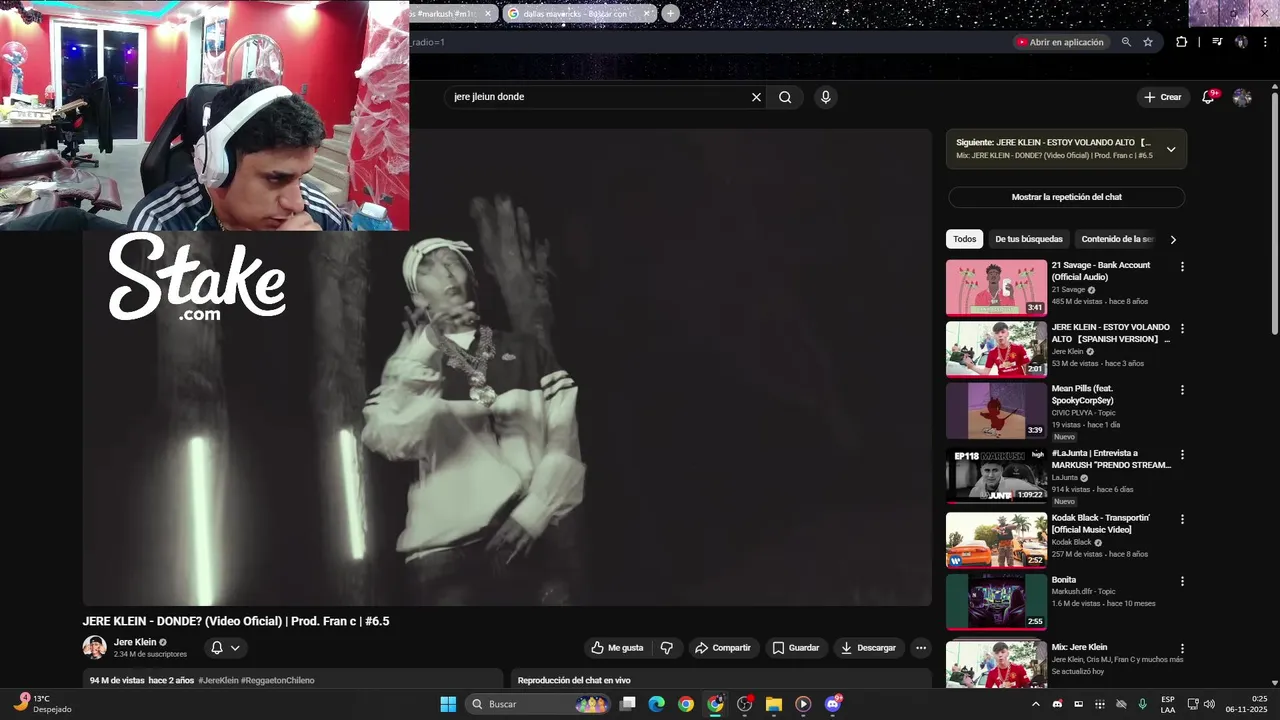1280x720 pixels.
Task: Open Chrome extensions puzzle icon
Action: coord(1181,42)
